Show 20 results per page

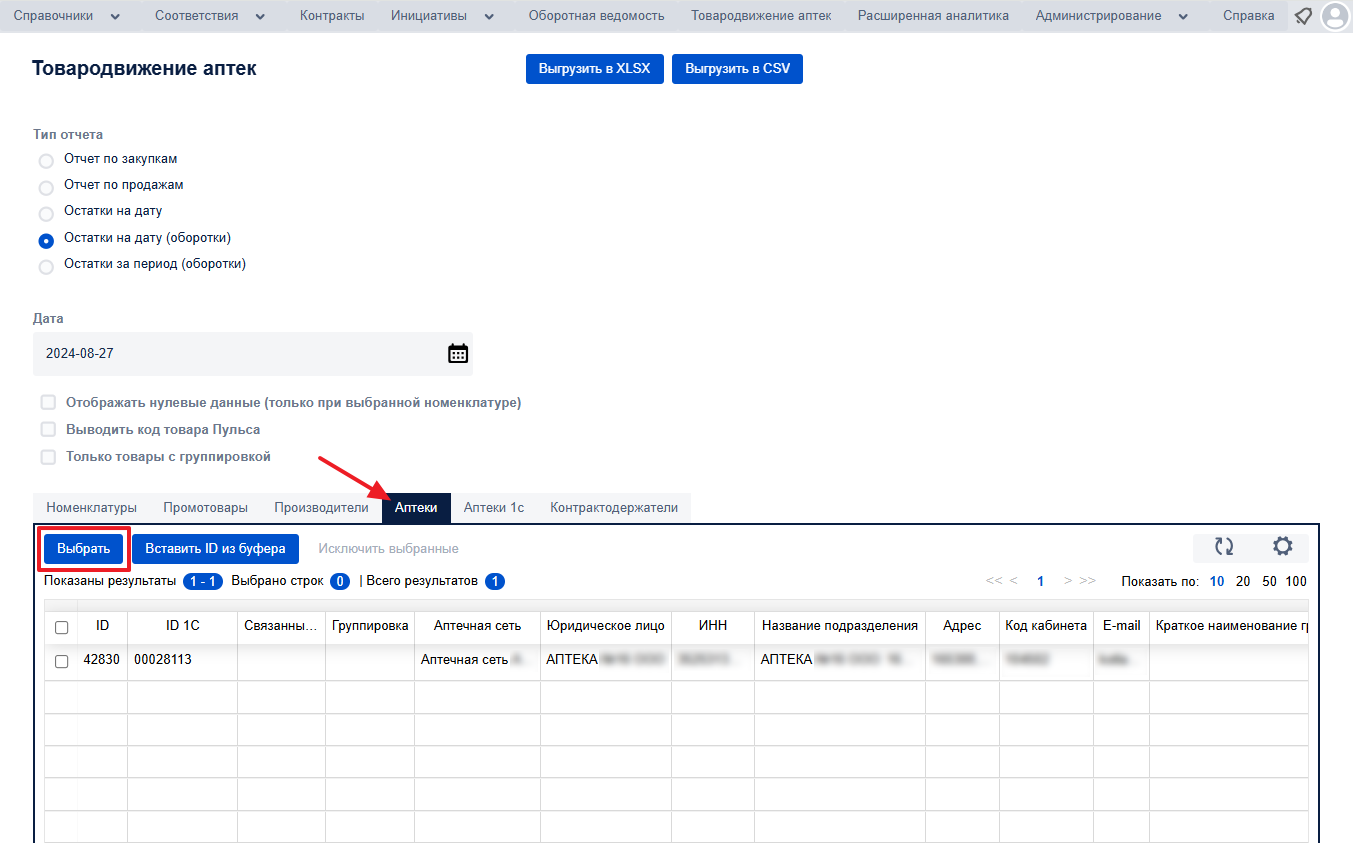(1243, 581)
